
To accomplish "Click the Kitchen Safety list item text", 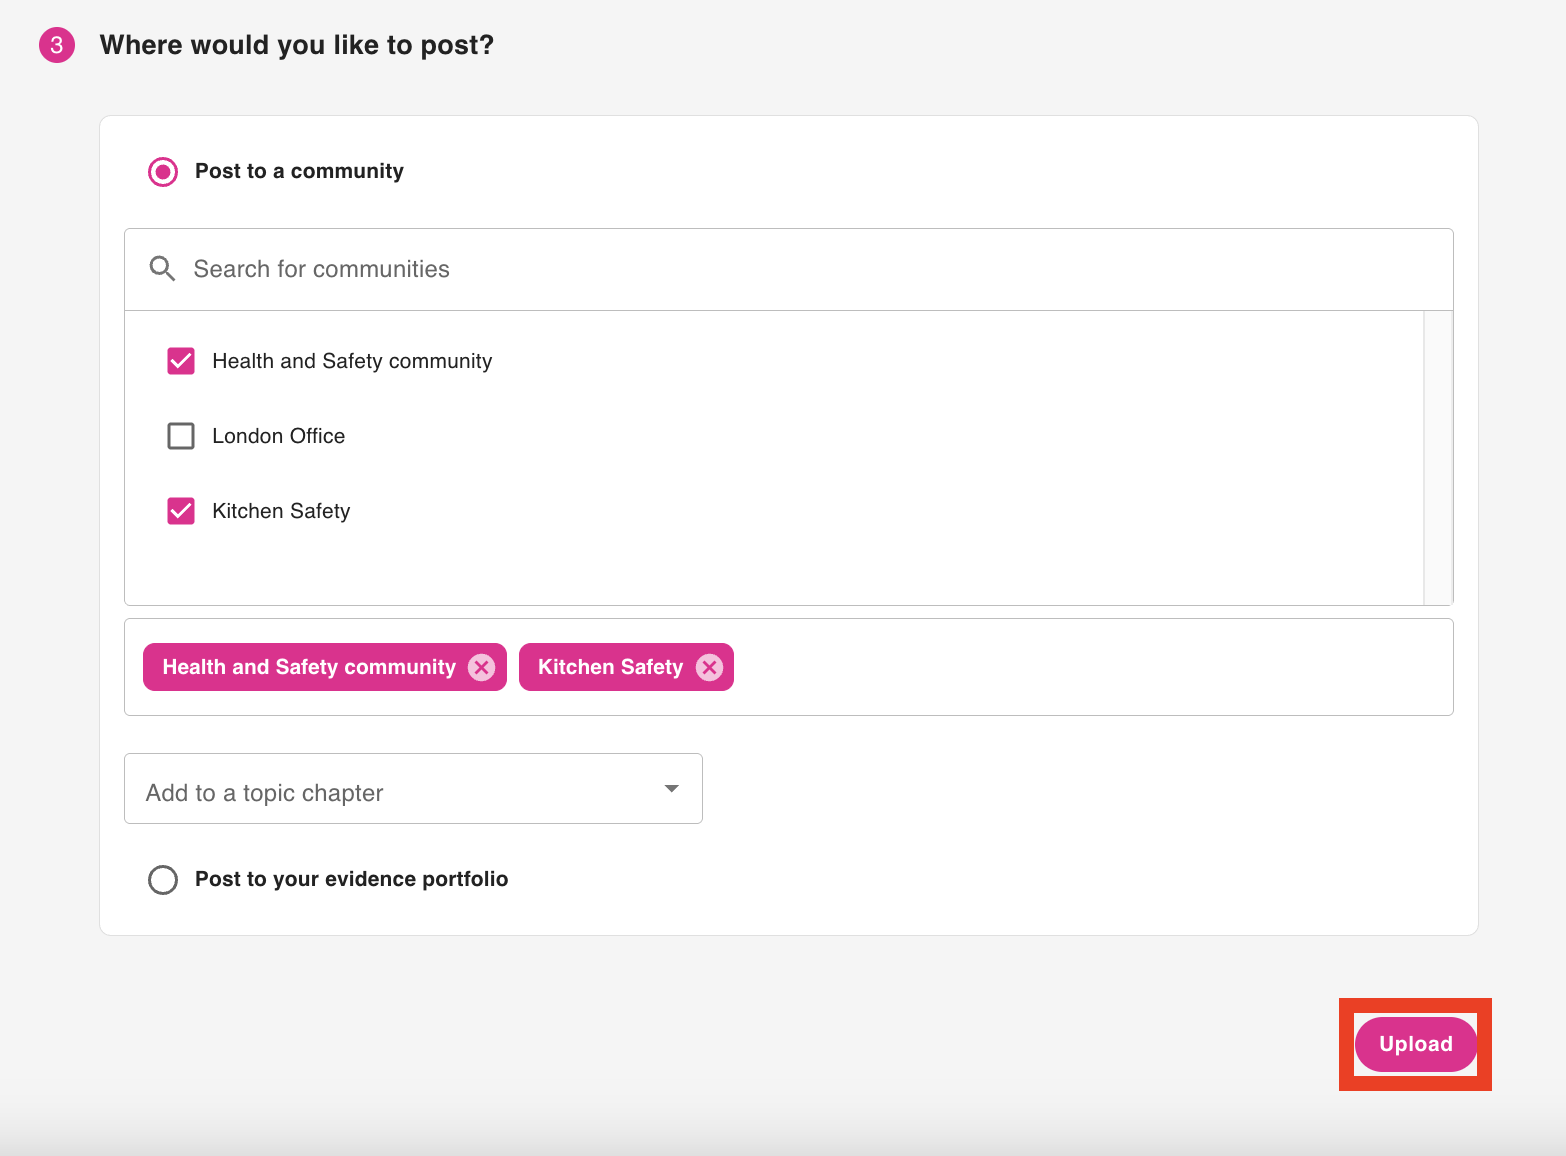I will (281, 511).
